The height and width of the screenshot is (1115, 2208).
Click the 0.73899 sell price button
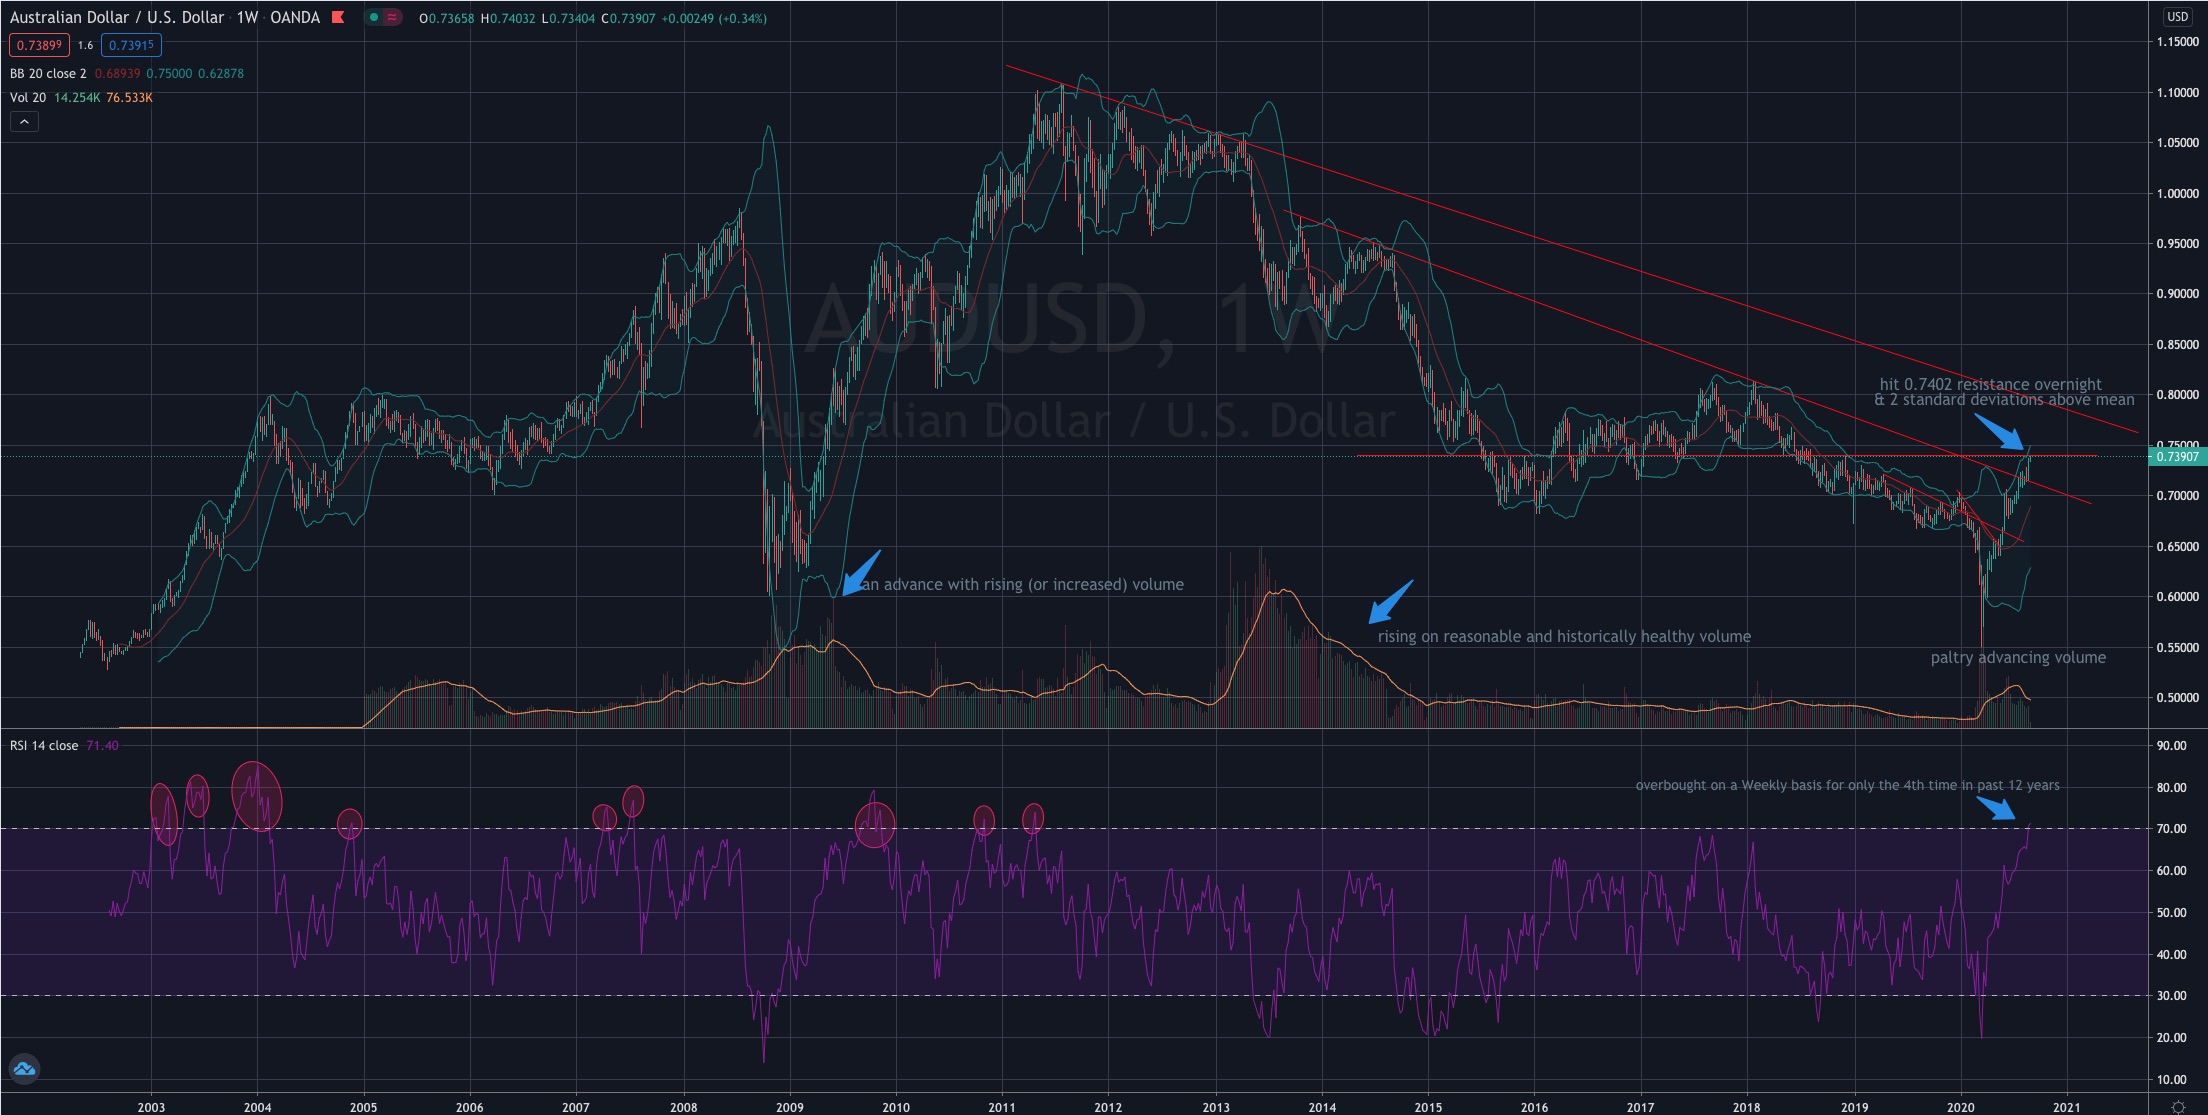coord(41,45)
